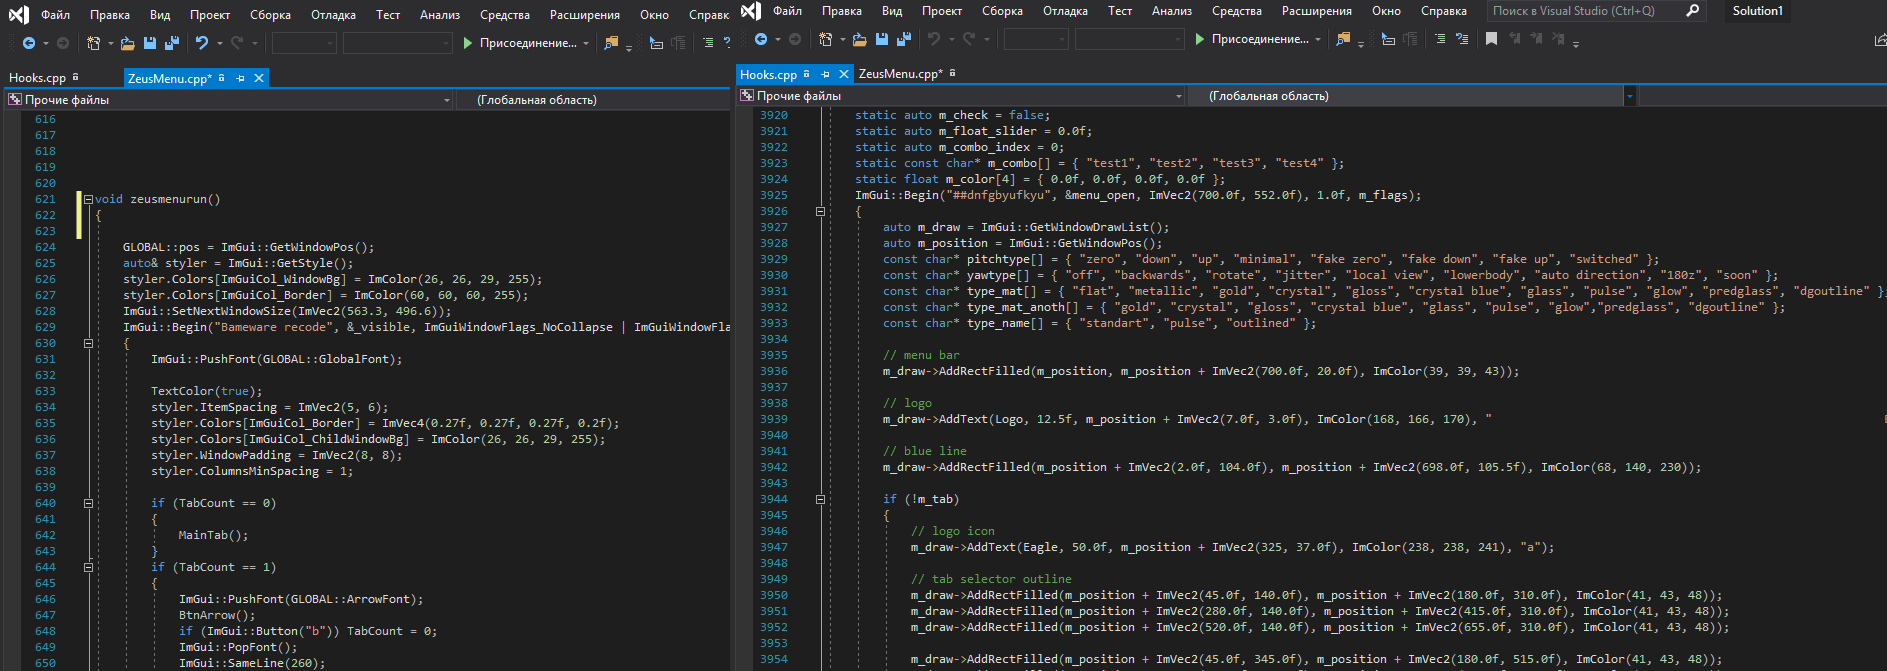The height and width of the screenshot is (671, 1887).
Task: Click the search magnifier icon in Visual Studio search
Action: pyautogui.click(x=1693, y=11)
